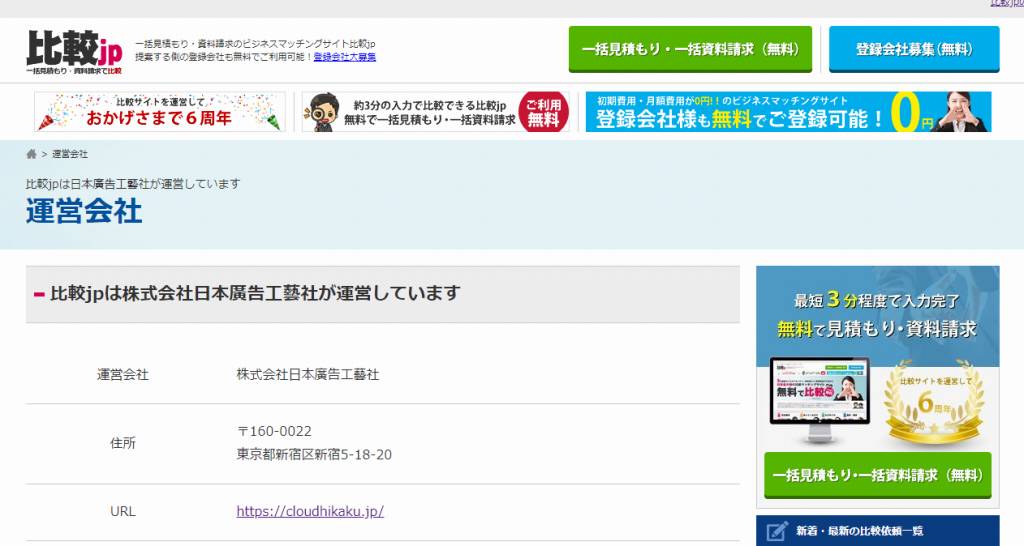The width and height of the screenshot is (1024, 546).
Task: Select the 運営会社 breadcrumb item
Action: (70, 154)
